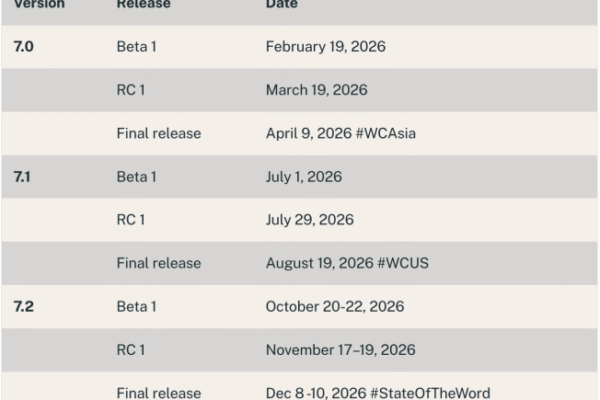This screenshot has width=600, height=400.
Task: Click Beta 1 in the 7.2 rows
Action: (137, 307)
